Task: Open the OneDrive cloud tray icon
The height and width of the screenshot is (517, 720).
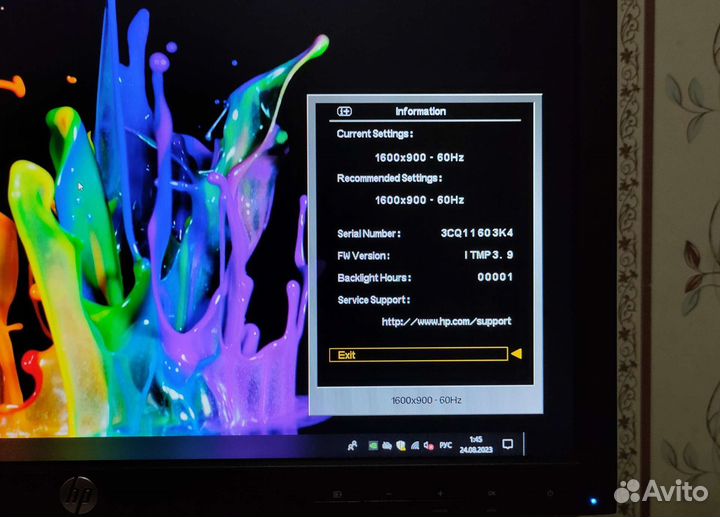Action: [x=387, y=445]
